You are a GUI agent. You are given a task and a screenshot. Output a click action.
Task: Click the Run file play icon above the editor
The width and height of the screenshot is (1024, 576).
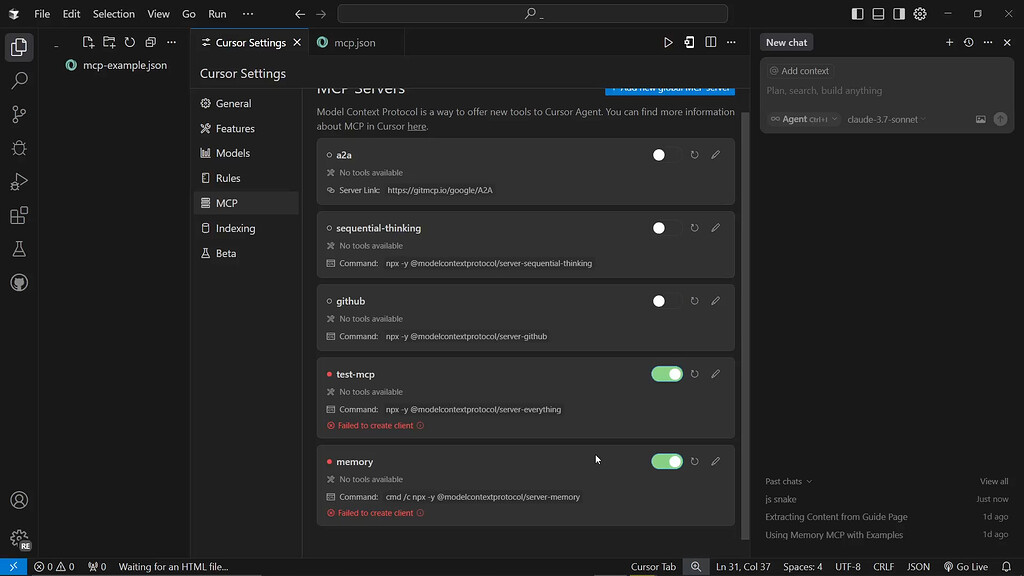click(x=668, y=42)
